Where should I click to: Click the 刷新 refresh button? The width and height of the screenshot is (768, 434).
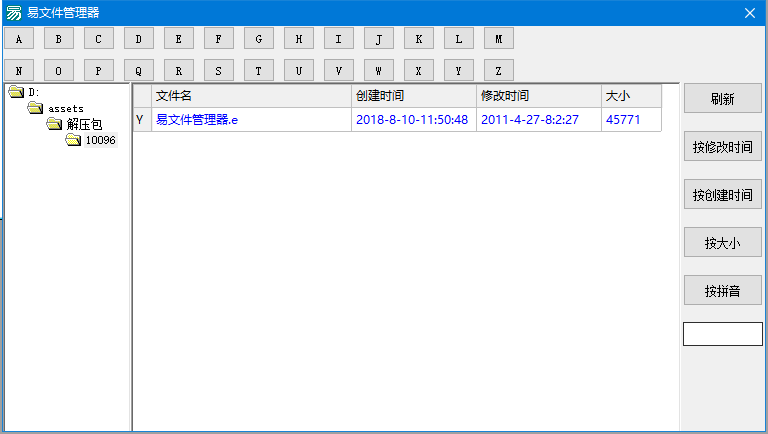(722, 98)
